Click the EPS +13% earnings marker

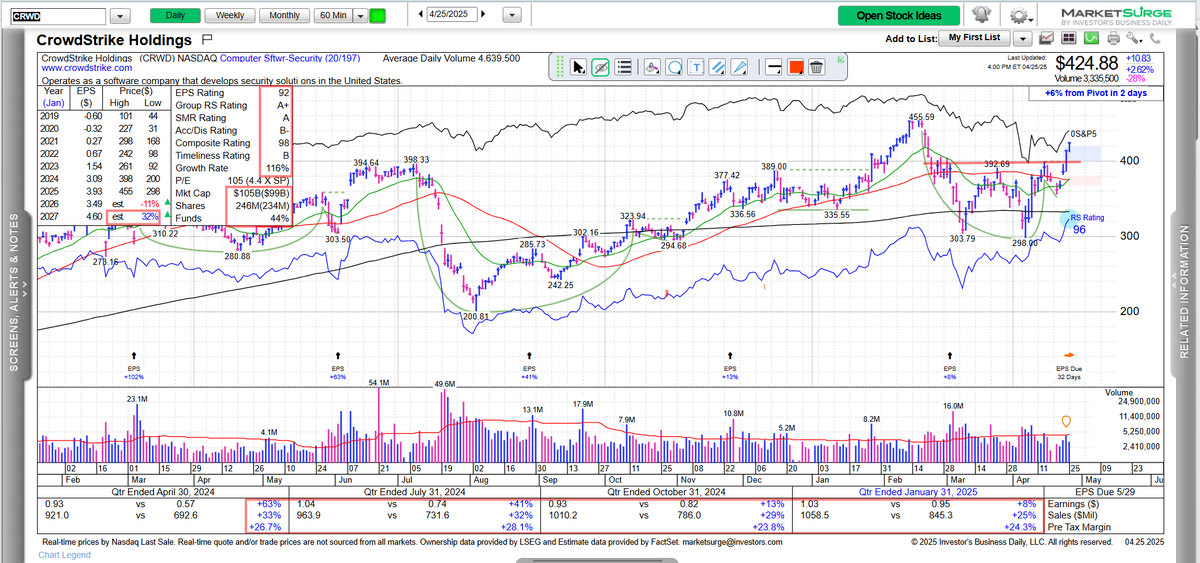tap(732, 366)
